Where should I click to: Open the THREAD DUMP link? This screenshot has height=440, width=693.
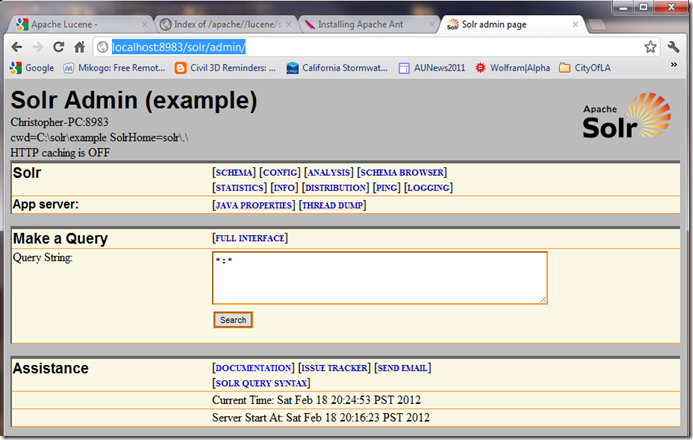click(332, 205)
